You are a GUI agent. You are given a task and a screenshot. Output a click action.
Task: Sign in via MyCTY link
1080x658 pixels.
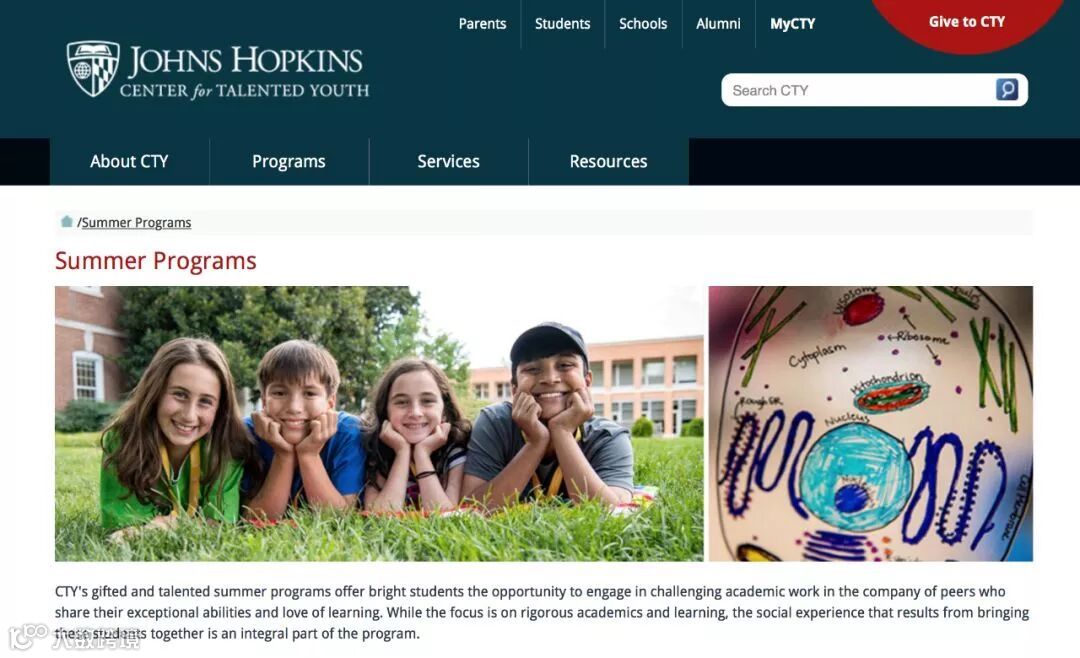[792, 23]
